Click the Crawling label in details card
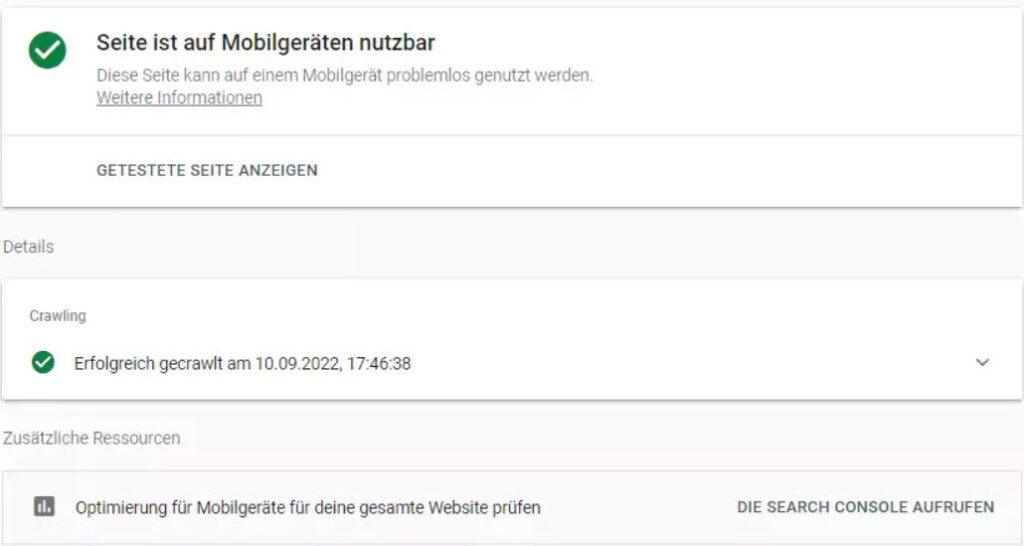 coord(57,316)
